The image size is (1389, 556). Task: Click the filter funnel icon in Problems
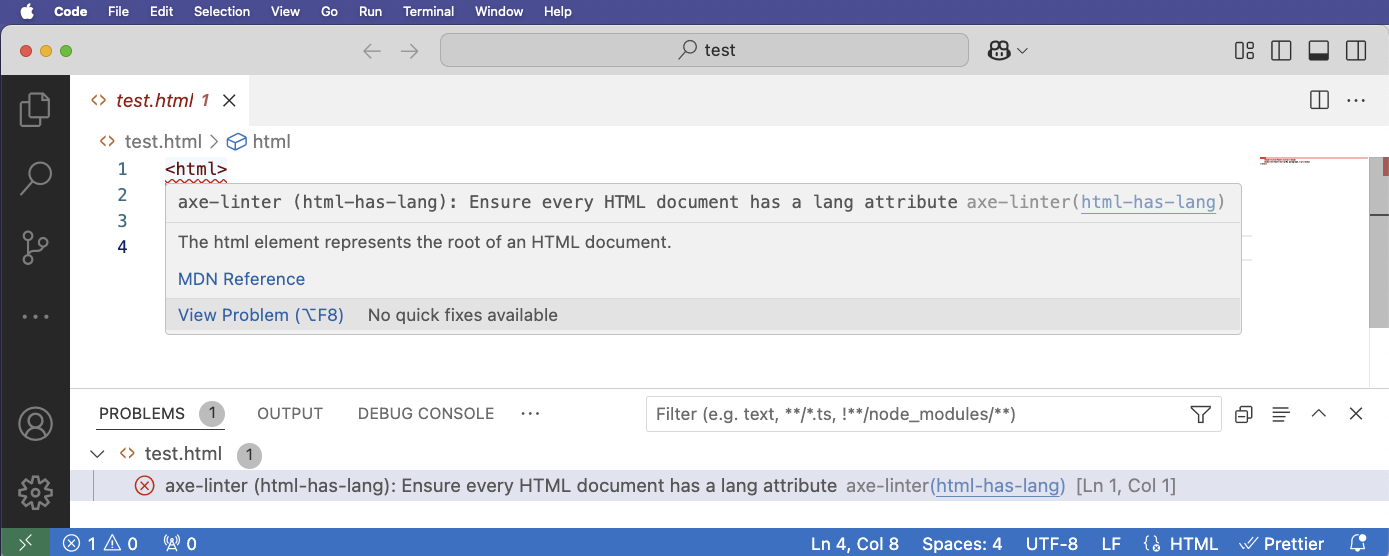tap(1201, 414)
